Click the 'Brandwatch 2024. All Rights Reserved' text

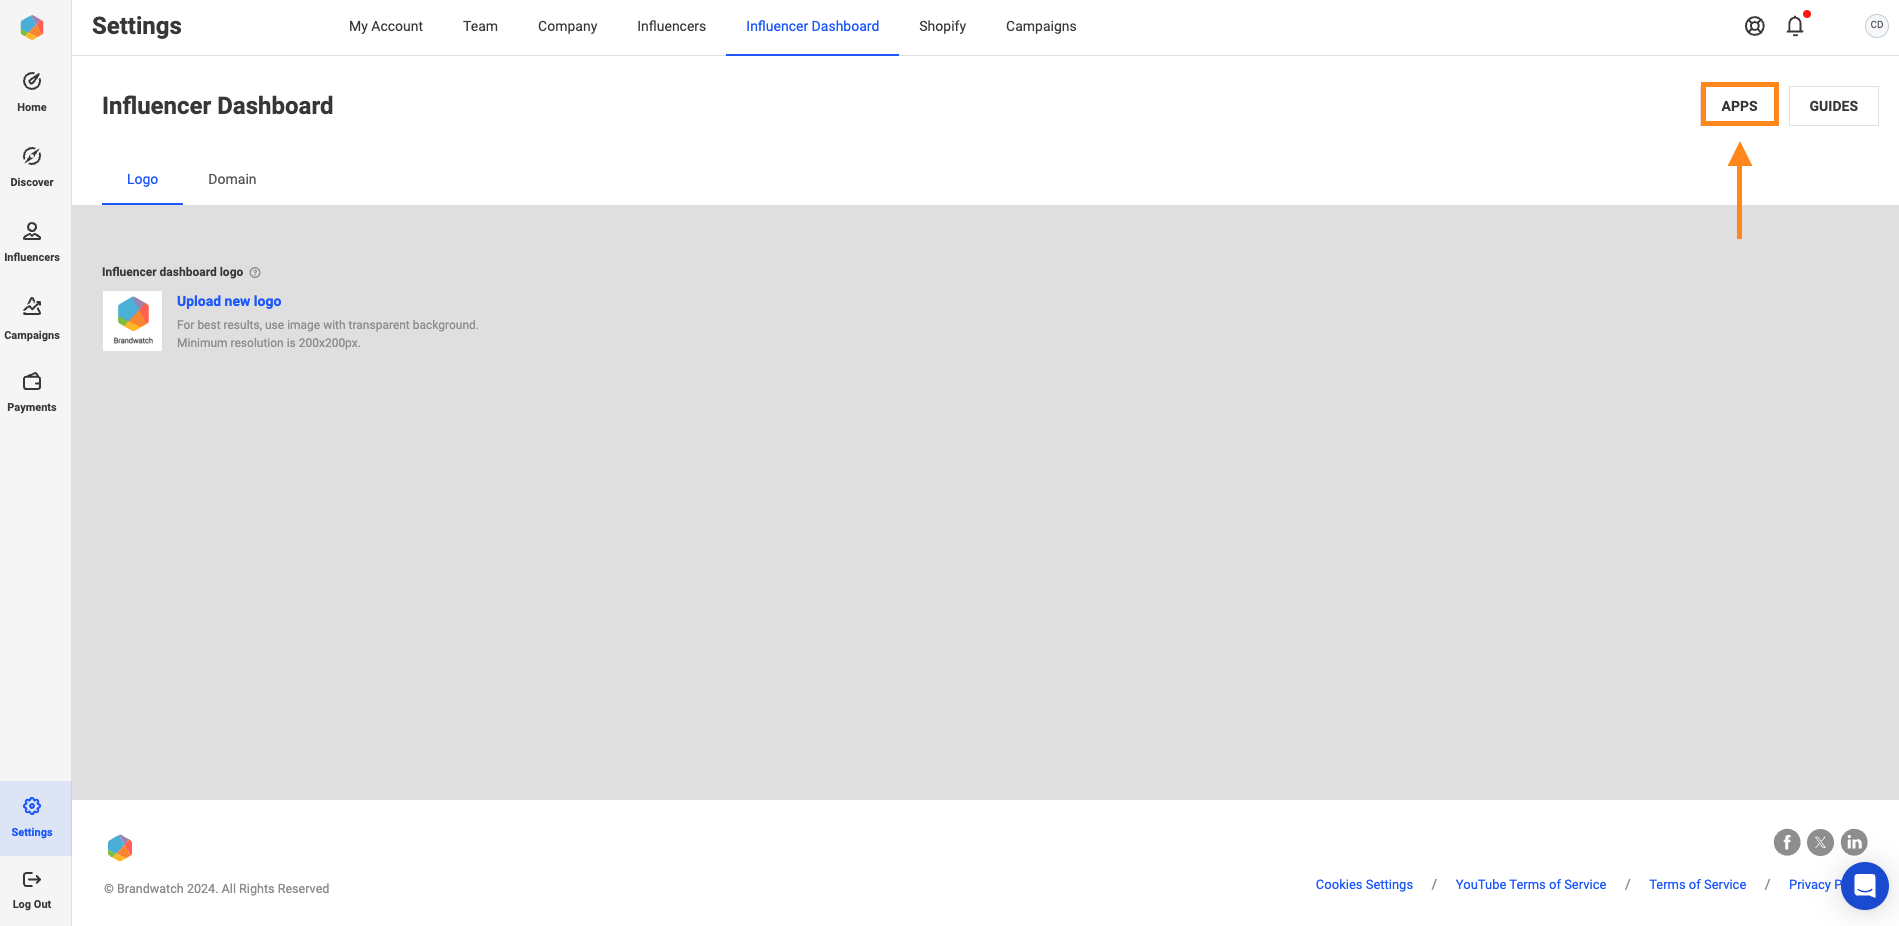[x=217, y=889]
